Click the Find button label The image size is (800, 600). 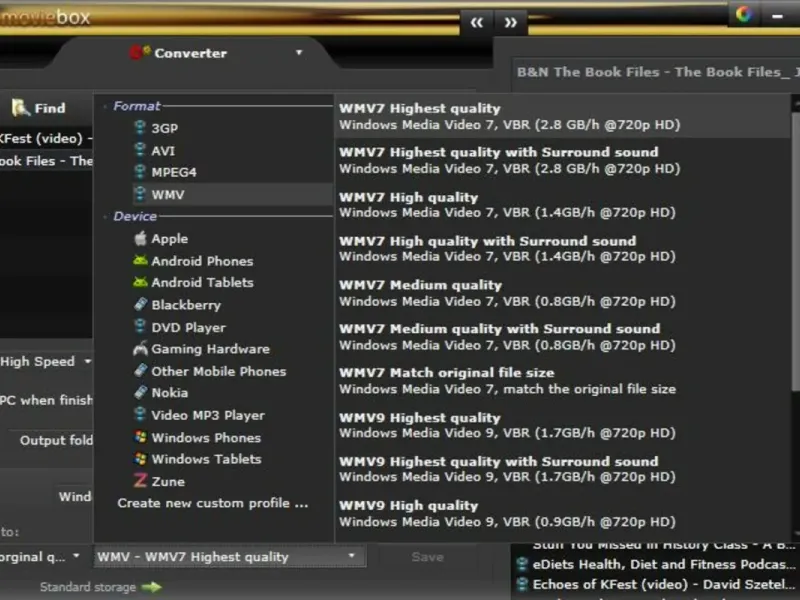point(50,108)
